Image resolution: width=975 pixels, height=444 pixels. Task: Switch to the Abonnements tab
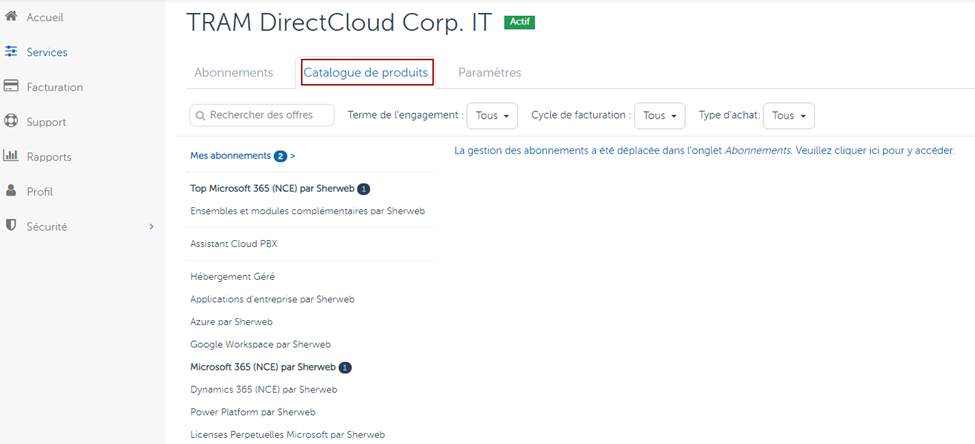click(234, 73)
